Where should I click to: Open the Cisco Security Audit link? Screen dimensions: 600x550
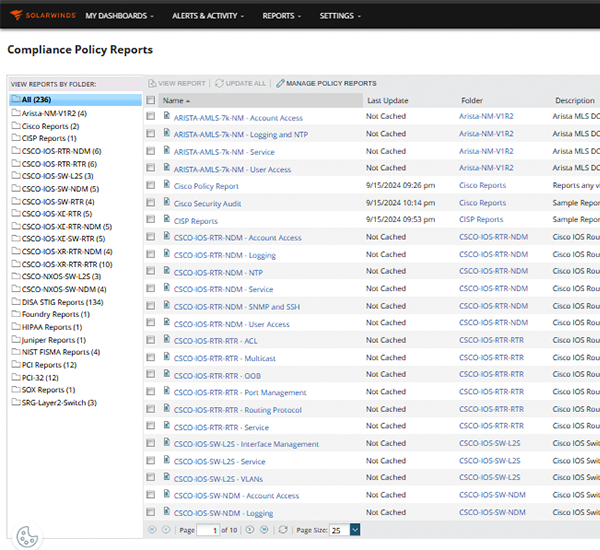[207, 204]
